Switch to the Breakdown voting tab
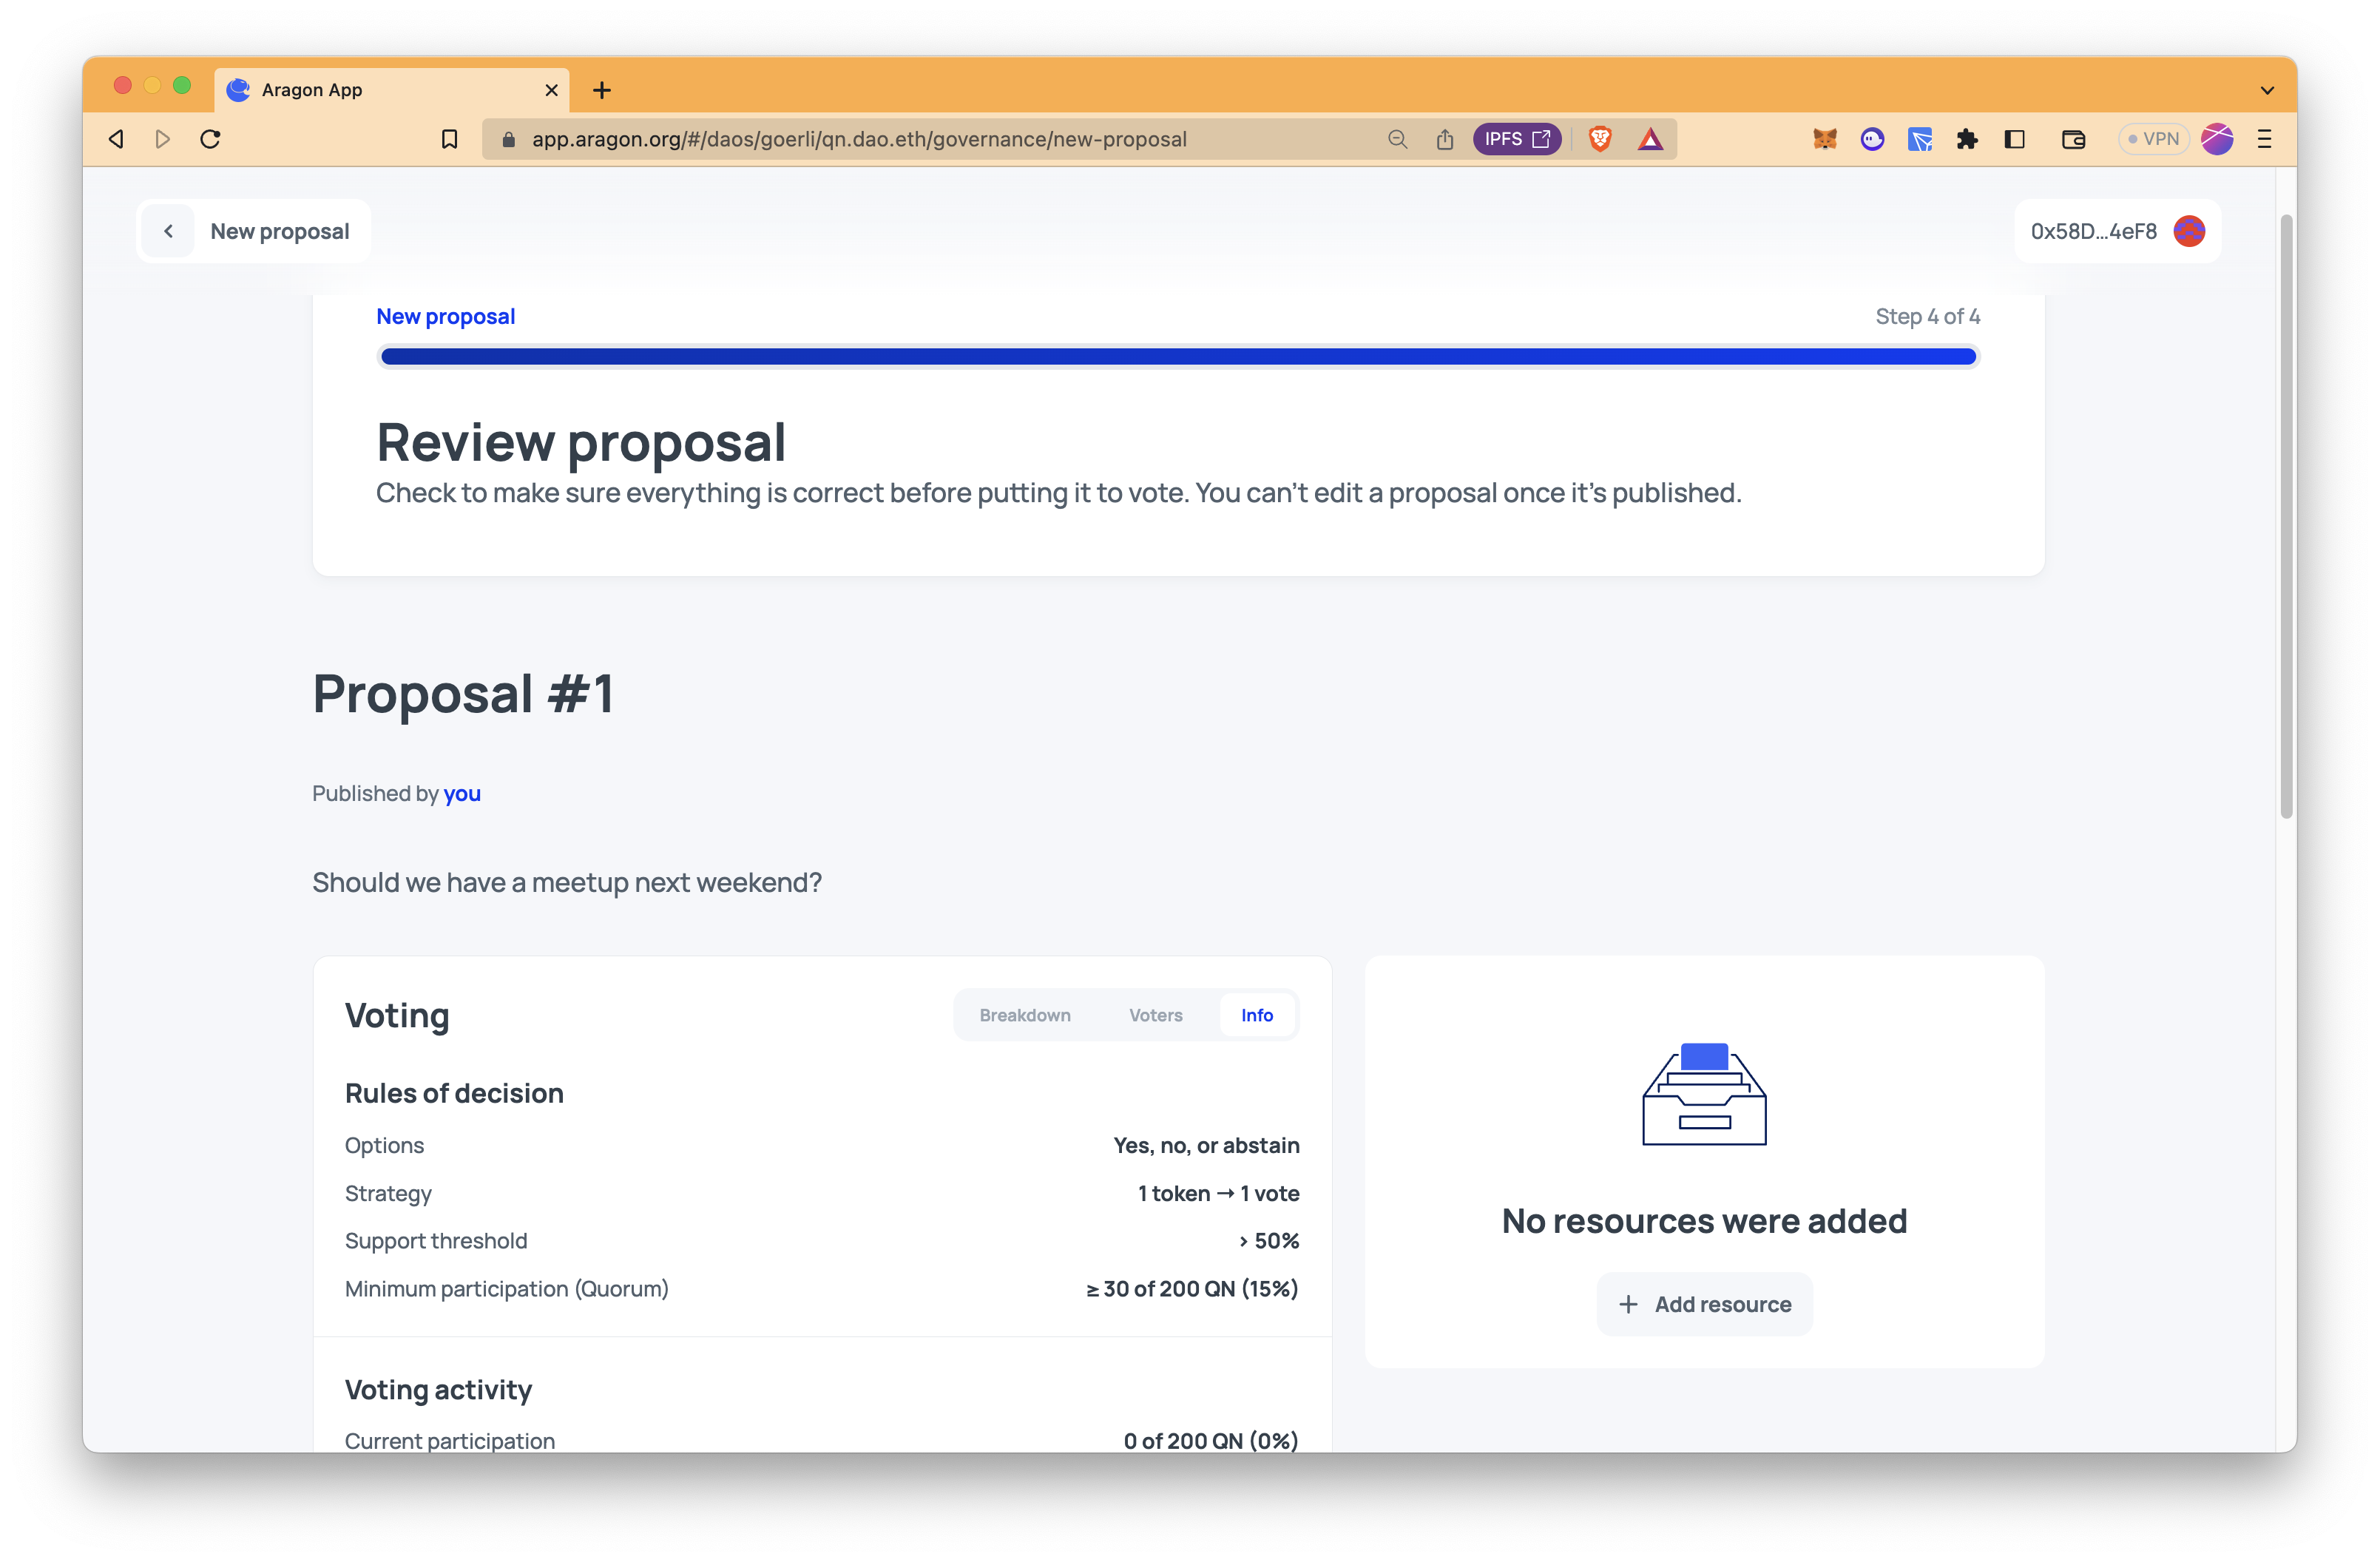Image resolution: width=2380 pixels, height=1562 pixels. [x=1025, y=1015]
